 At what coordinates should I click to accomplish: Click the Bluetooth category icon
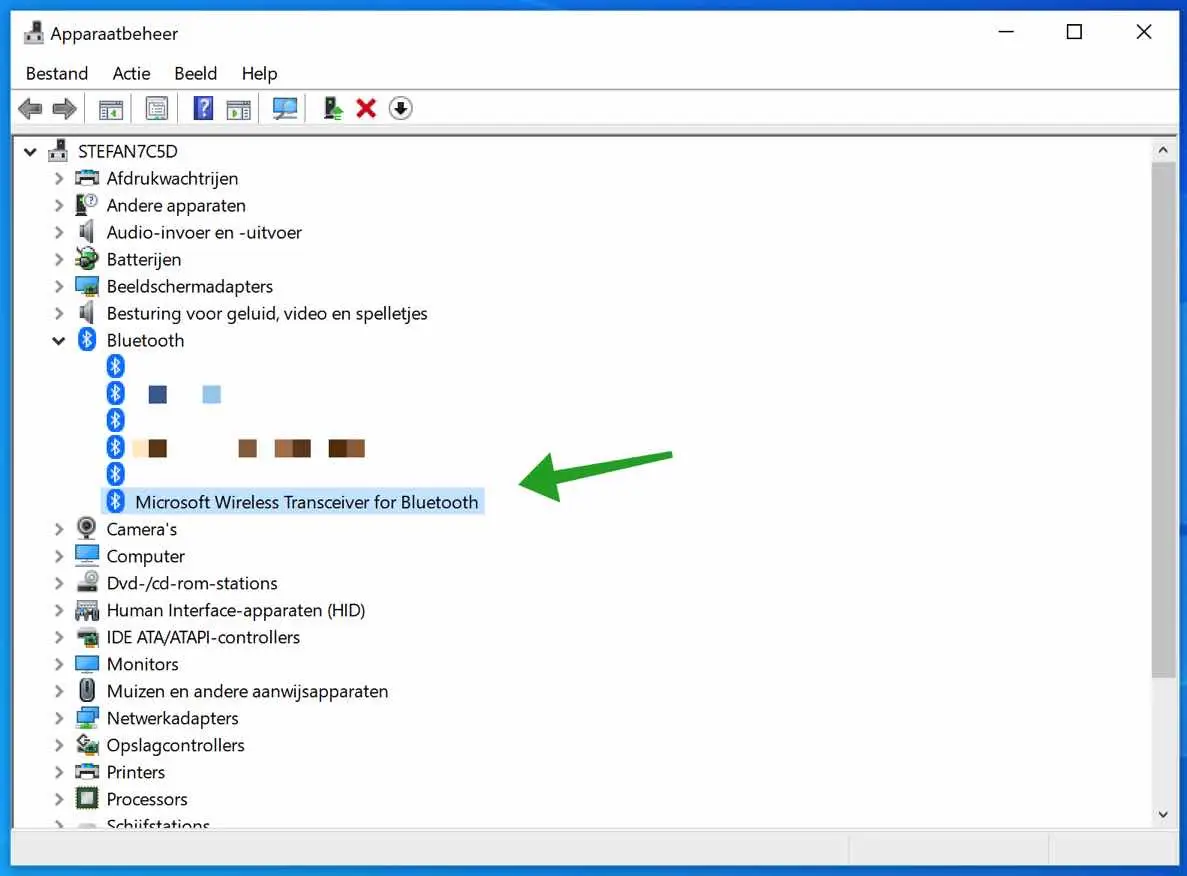click(x=87, y=340)
